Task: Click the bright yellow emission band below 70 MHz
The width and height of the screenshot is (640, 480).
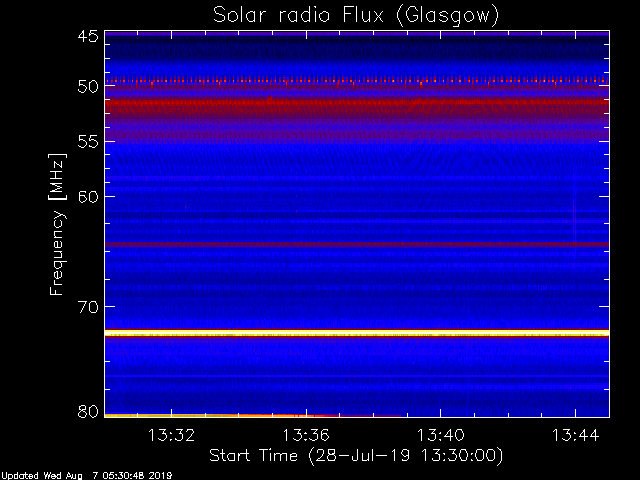Action: pos(357,333)
